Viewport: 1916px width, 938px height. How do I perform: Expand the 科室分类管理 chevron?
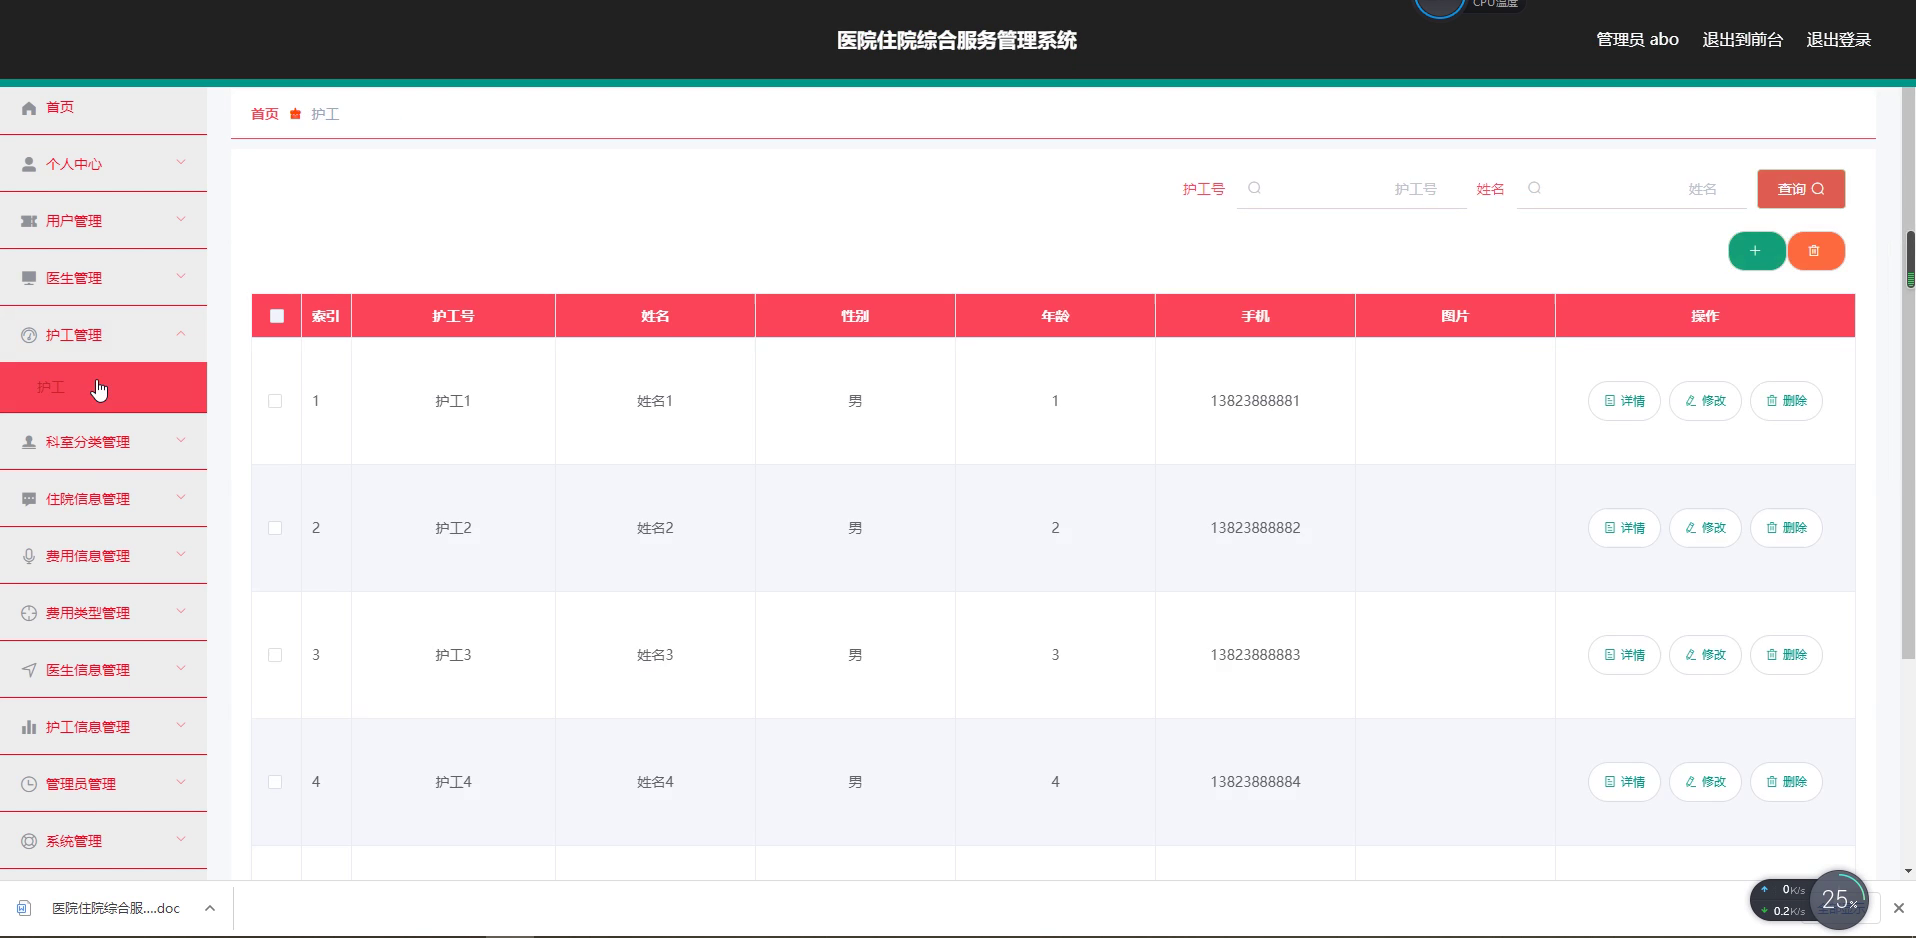click(x=181, y=440)
